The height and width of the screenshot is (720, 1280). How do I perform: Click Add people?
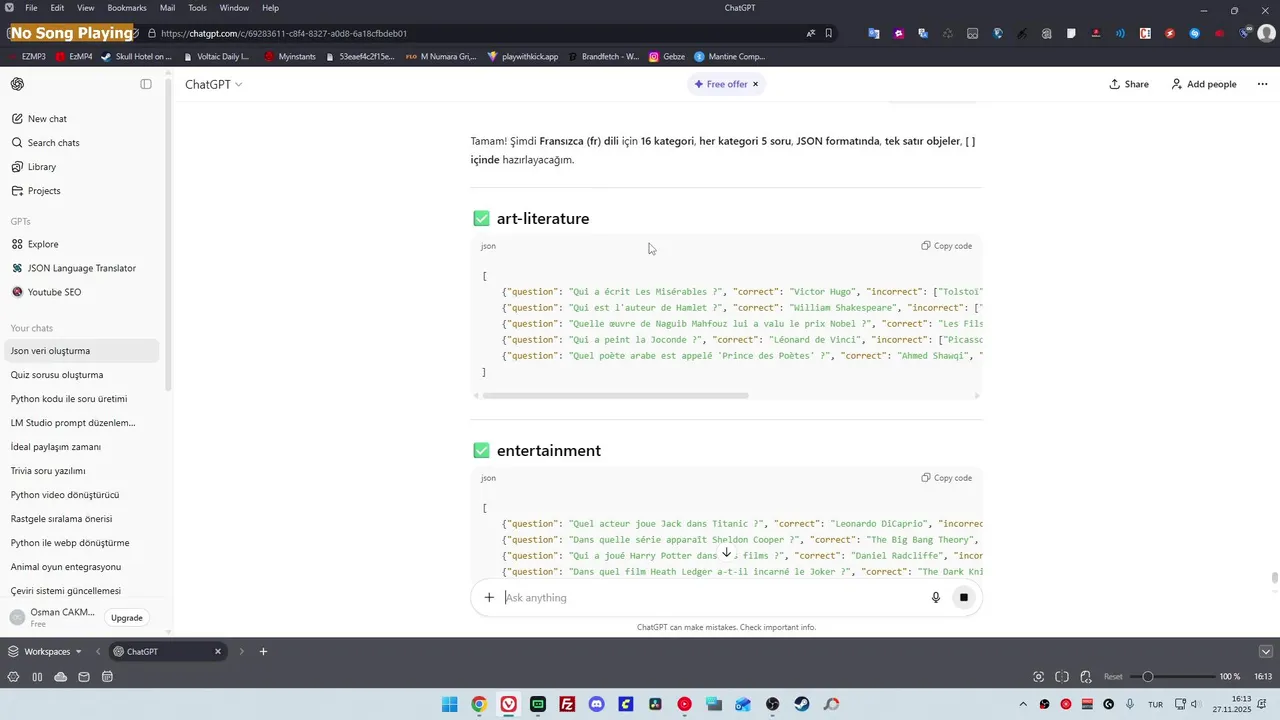(1204, 84)
